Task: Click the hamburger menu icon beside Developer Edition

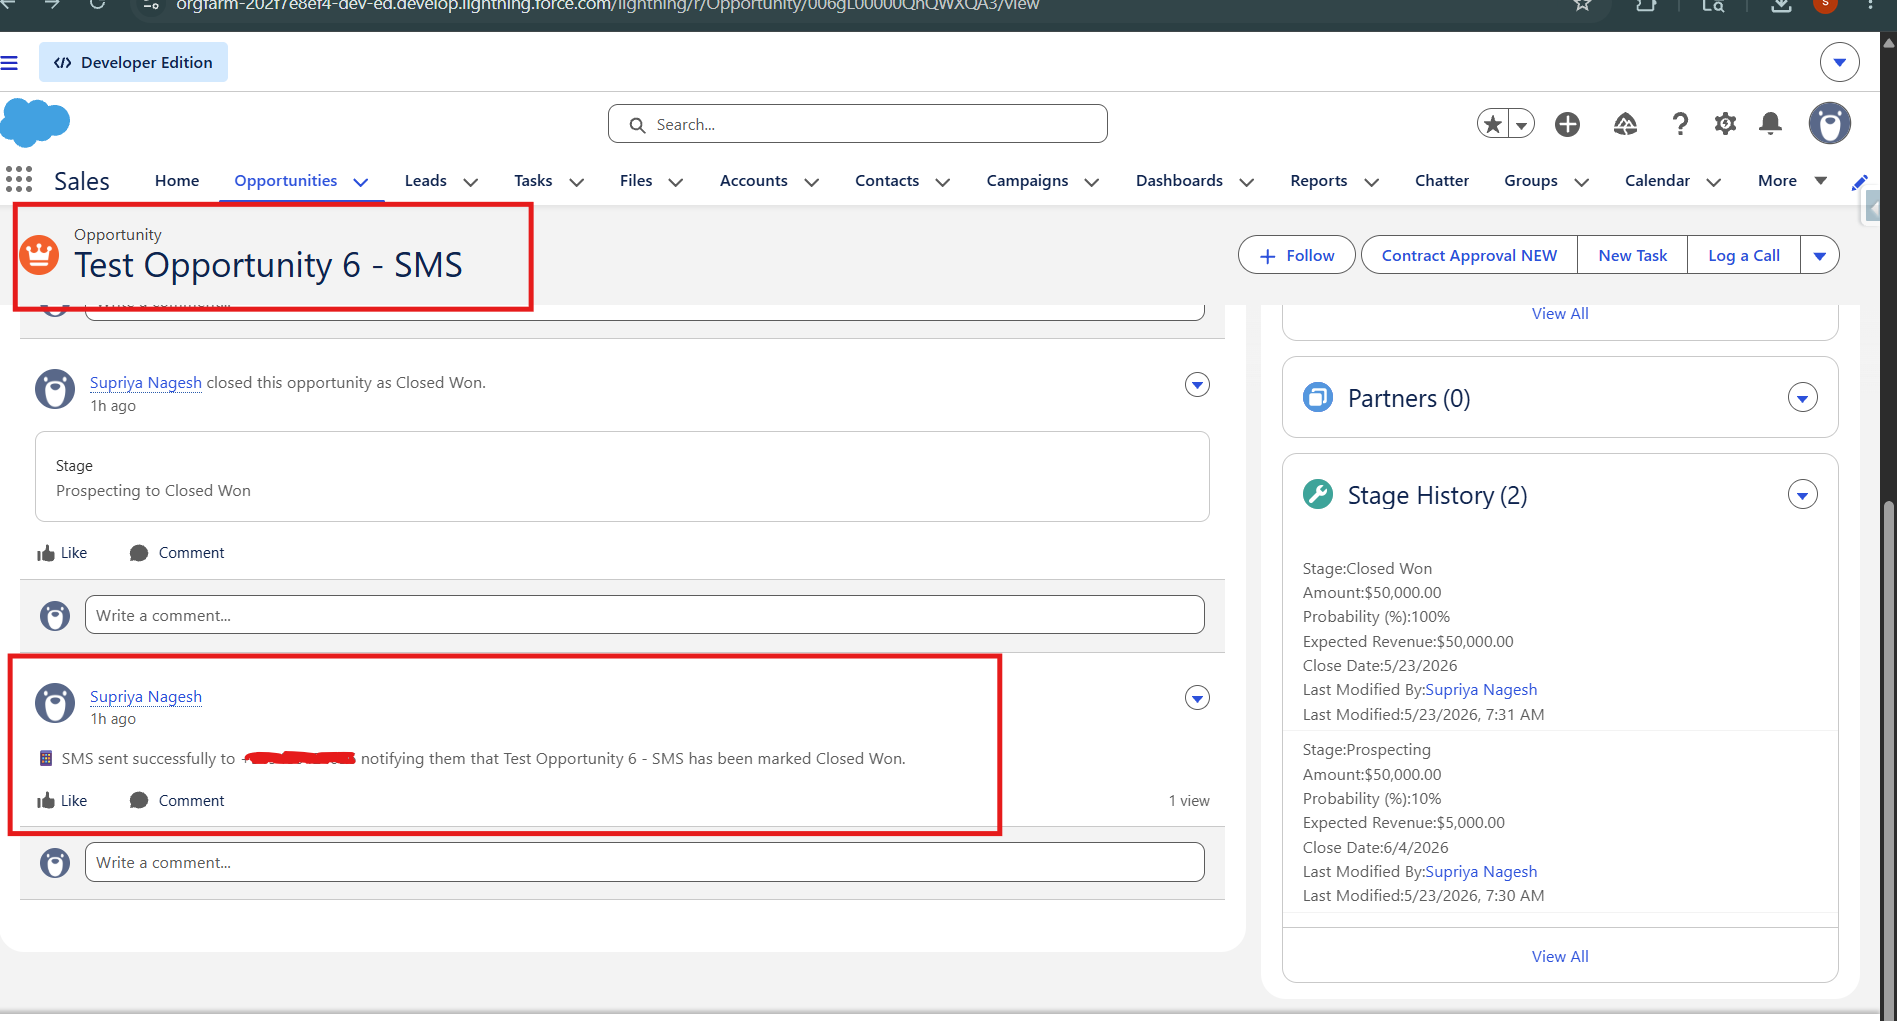Action: [x=10, y=63]
